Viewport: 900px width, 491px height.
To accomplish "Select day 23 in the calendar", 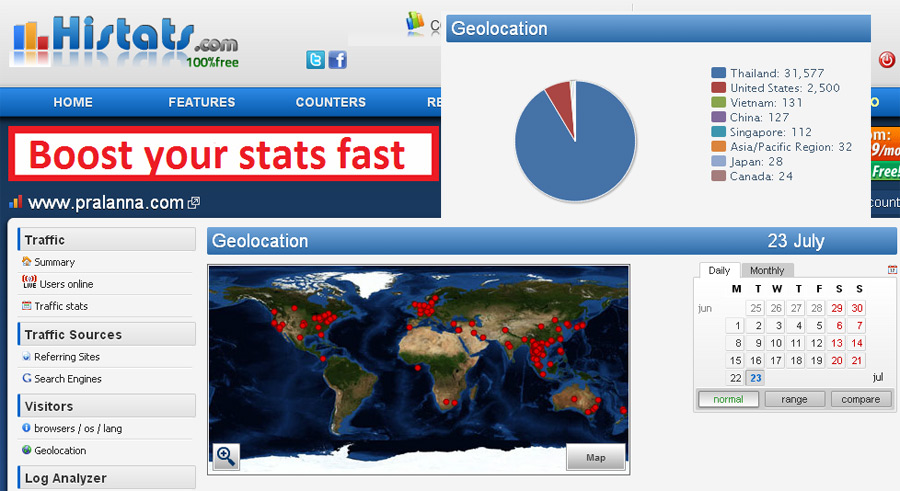I will 755,378.
